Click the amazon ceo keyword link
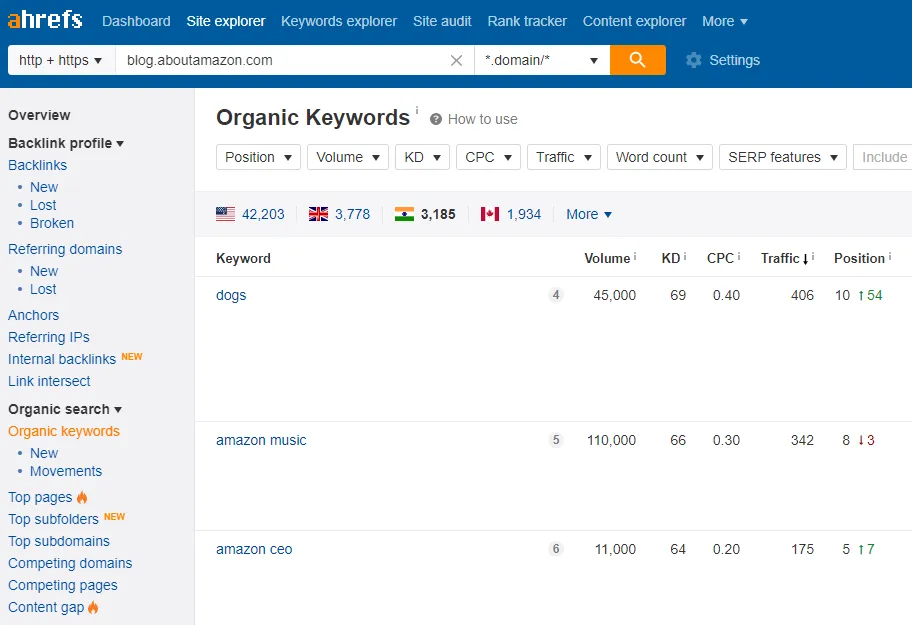912x625 pixels. pos(254,549)
